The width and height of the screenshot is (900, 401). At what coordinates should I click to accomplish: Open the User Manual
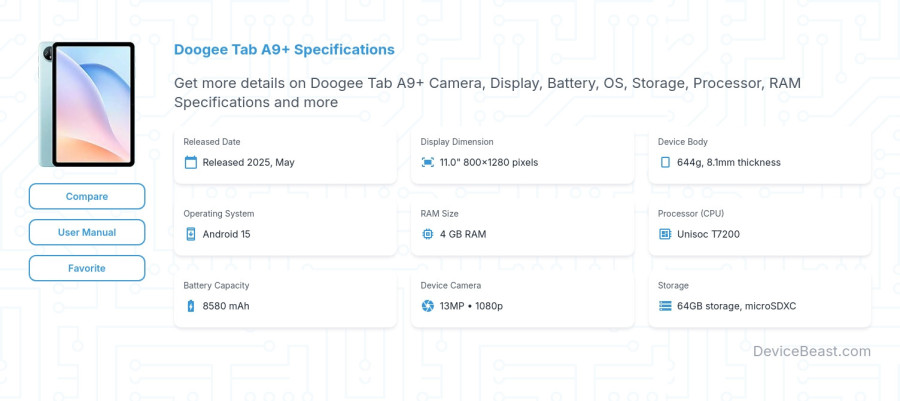[87, 232]
